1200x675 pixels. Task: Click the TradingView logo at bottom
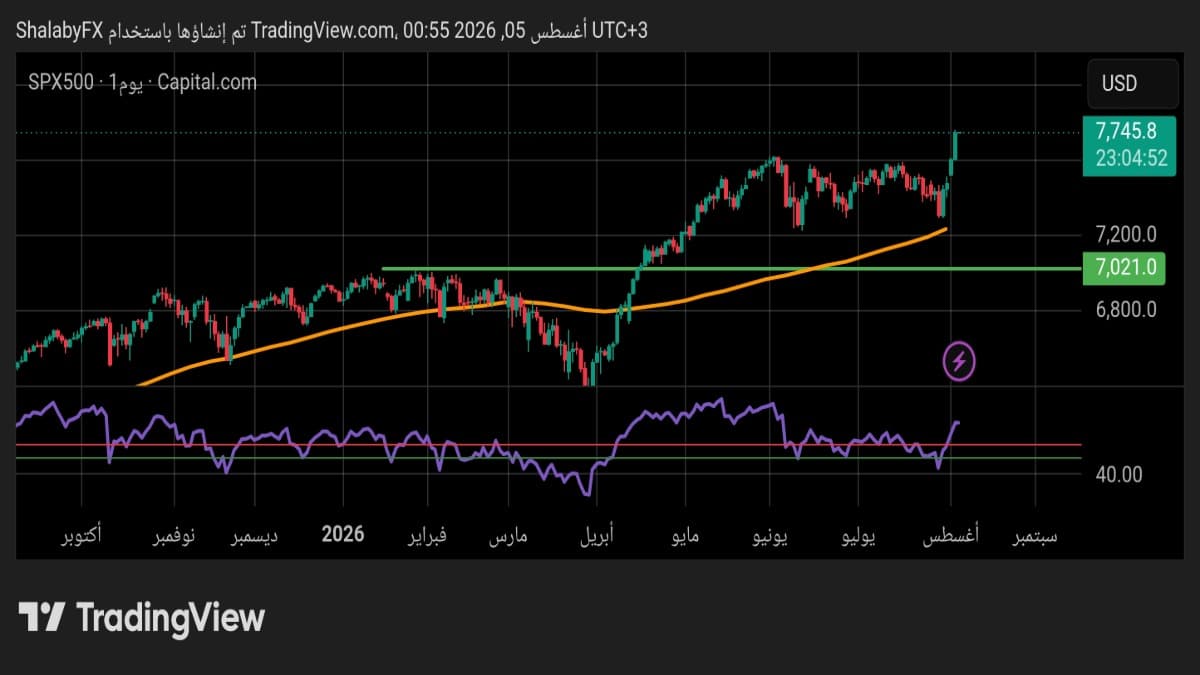coord(142,617)
